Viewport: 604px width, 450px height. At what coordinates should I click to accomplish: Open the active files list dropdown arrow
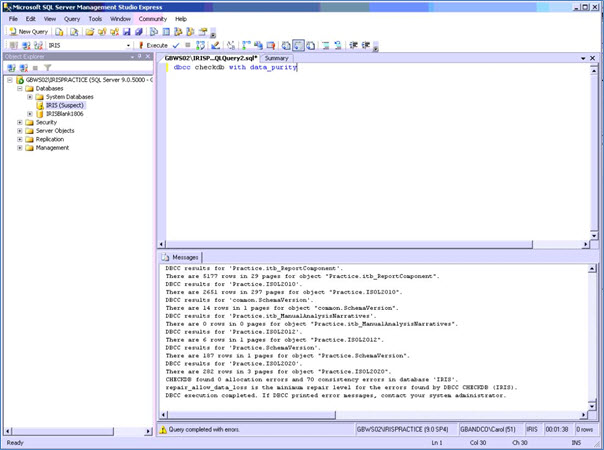pos(583,58)
